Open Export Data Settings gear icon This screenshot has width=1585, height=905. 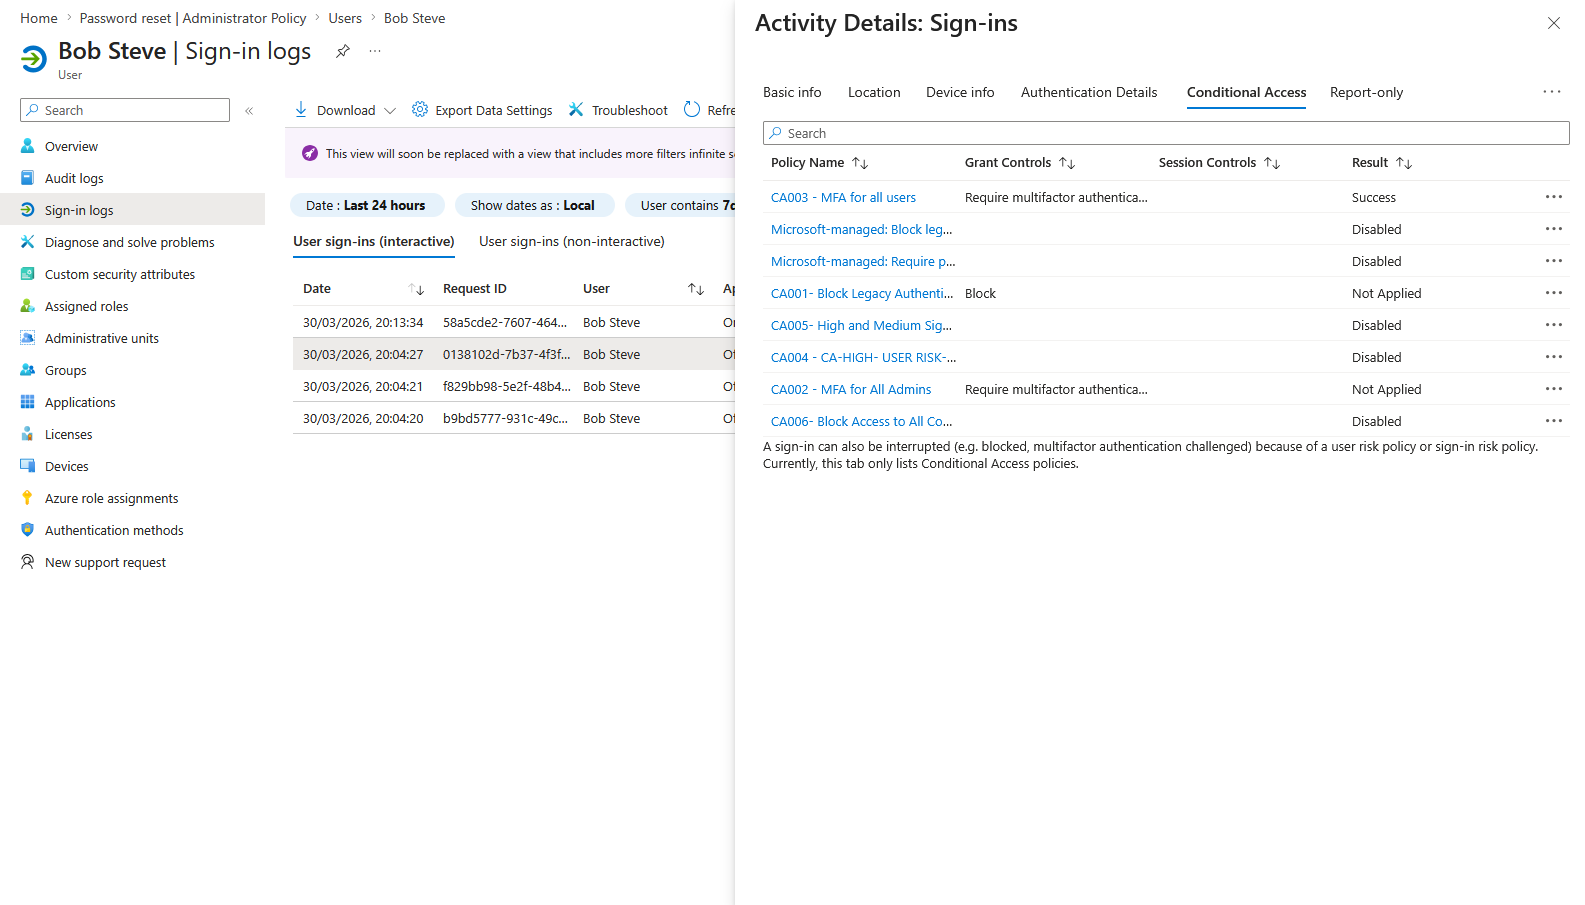pos(420,109)
